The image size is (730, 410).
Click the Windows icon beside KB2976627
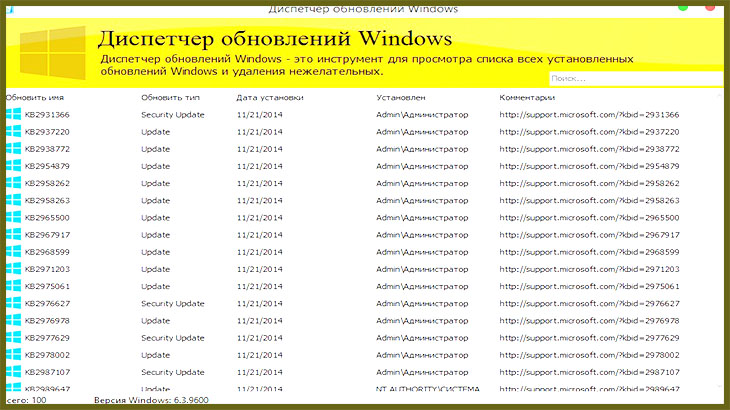coord(14,303)
